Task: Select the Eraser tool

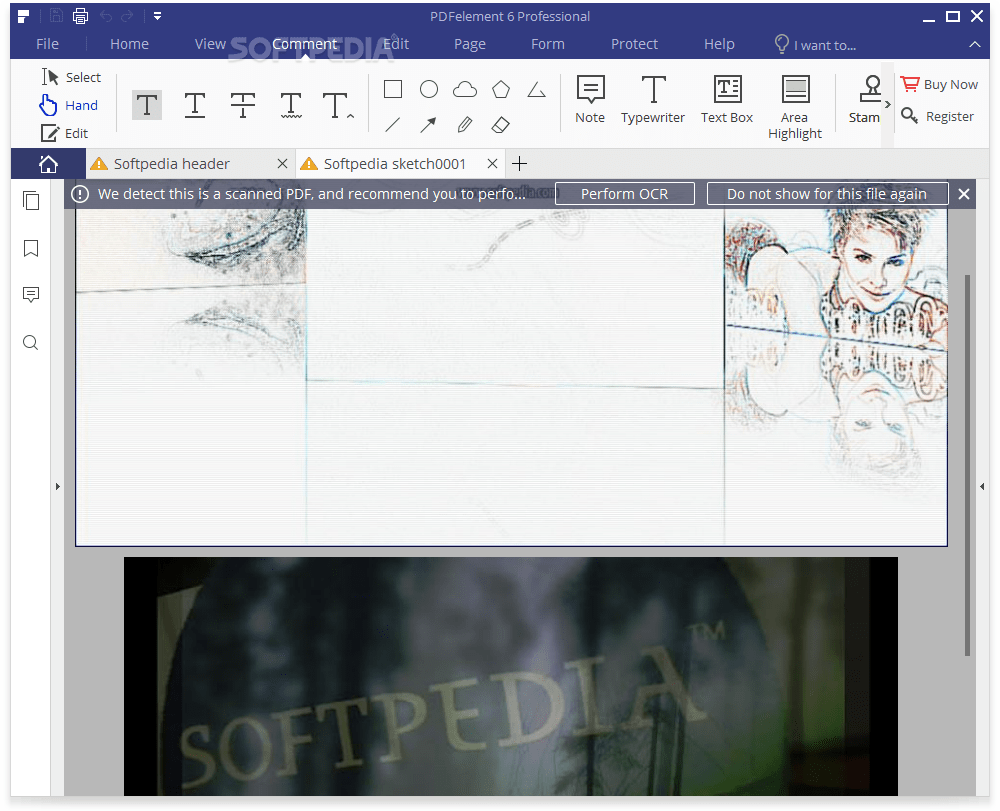Action: [501, 125]
